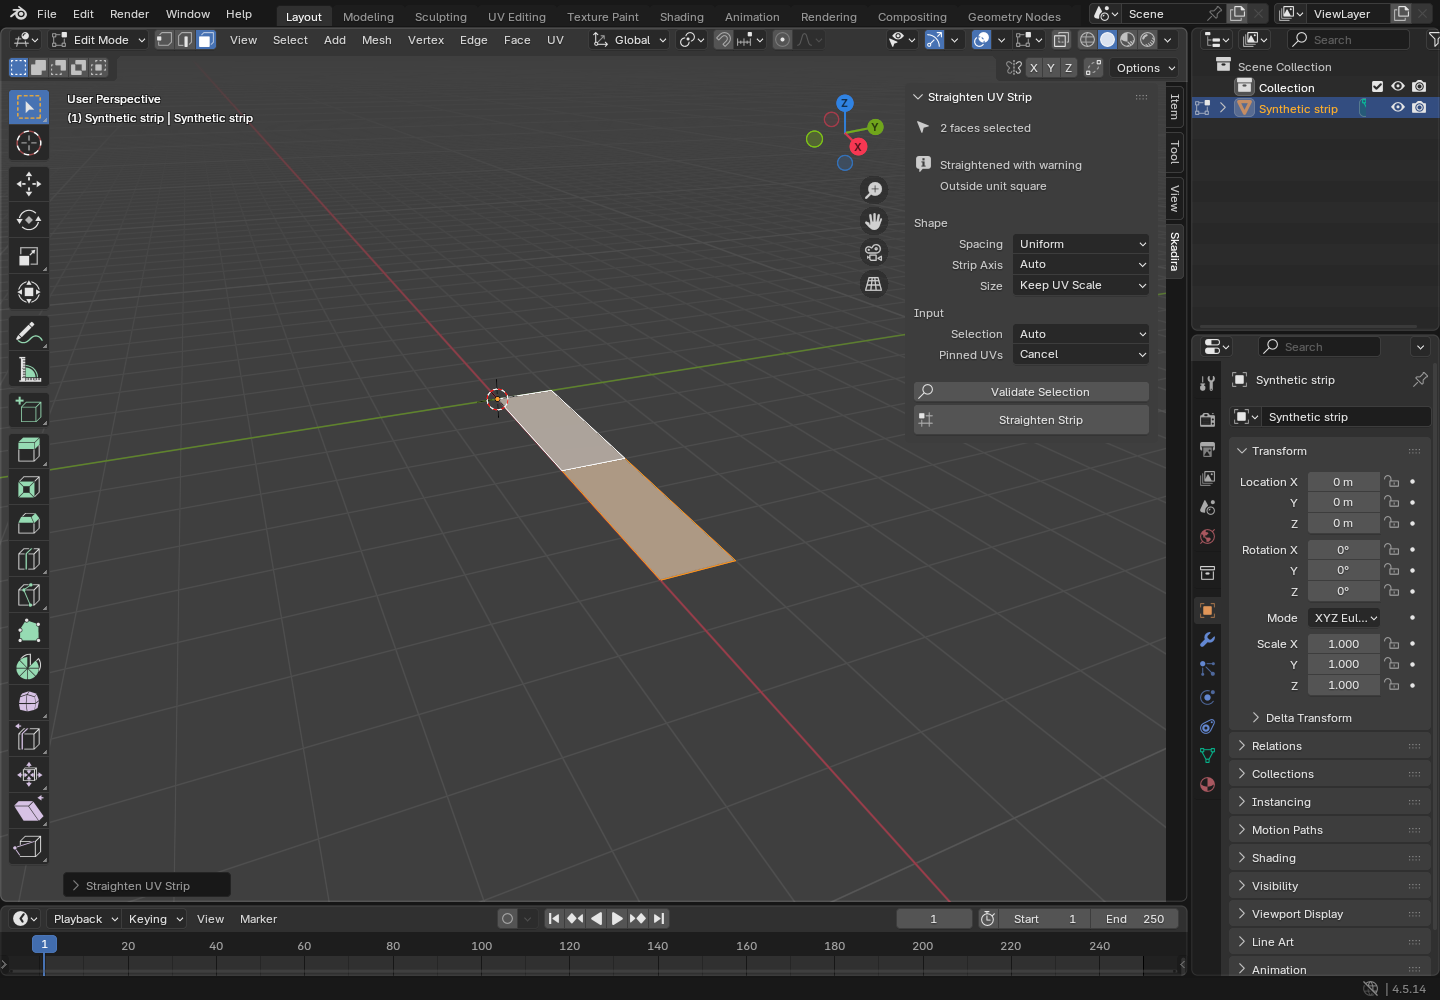Open Pinned UVs dropdown showing Cancel
This screenshot has height=1000, width=1440.
[1081, 354]
